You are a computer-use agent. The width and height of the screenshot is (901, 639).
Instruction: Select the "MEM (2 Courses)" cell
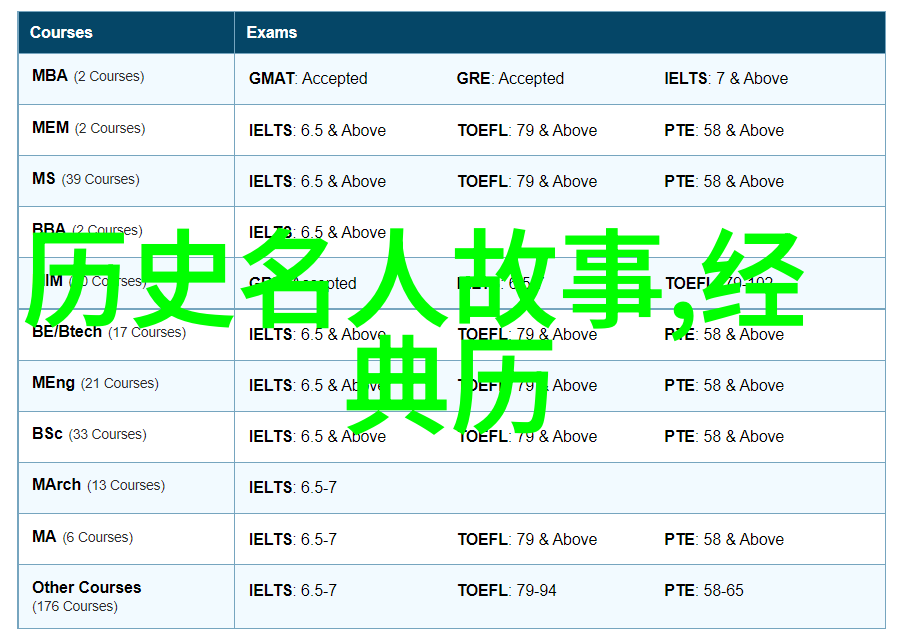tap(126, 130)
